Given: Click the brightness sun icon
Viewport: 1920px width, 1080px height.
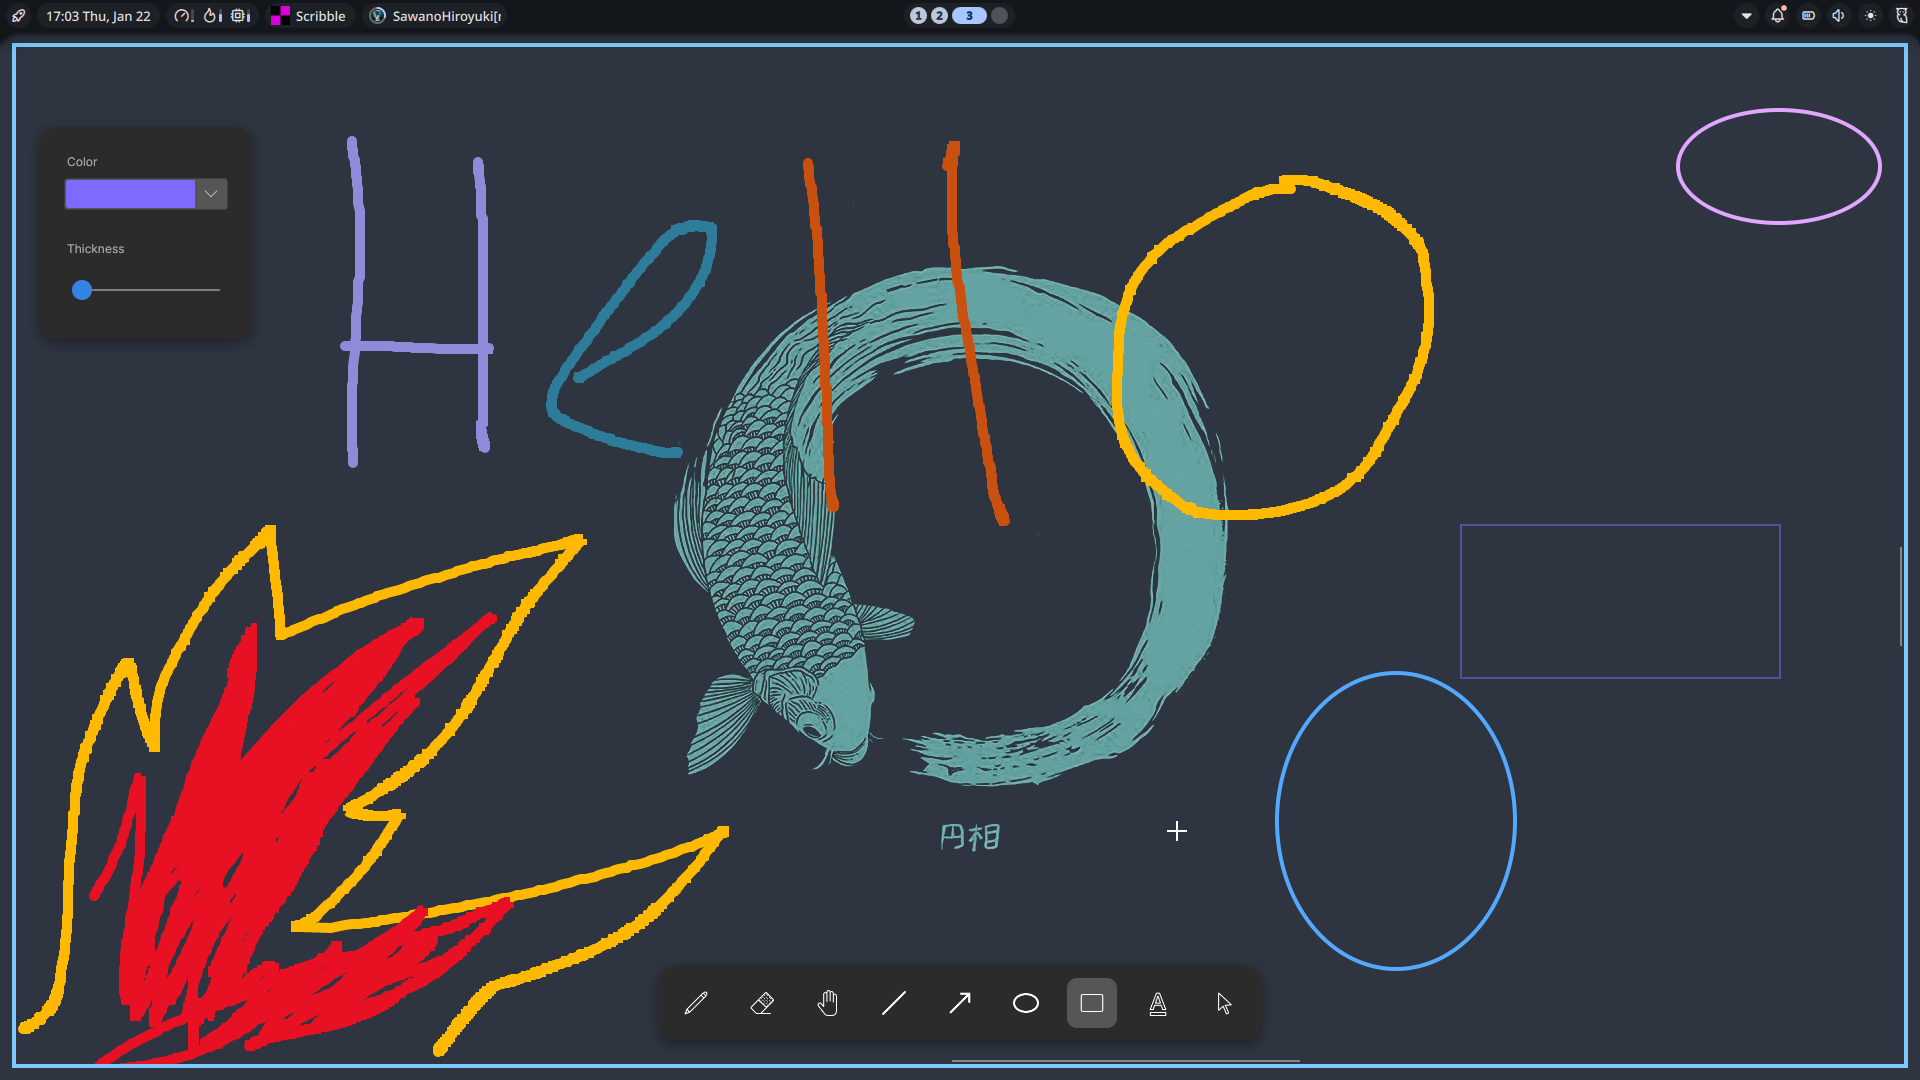Looking at the screenshot, I should coord(1870,16).
